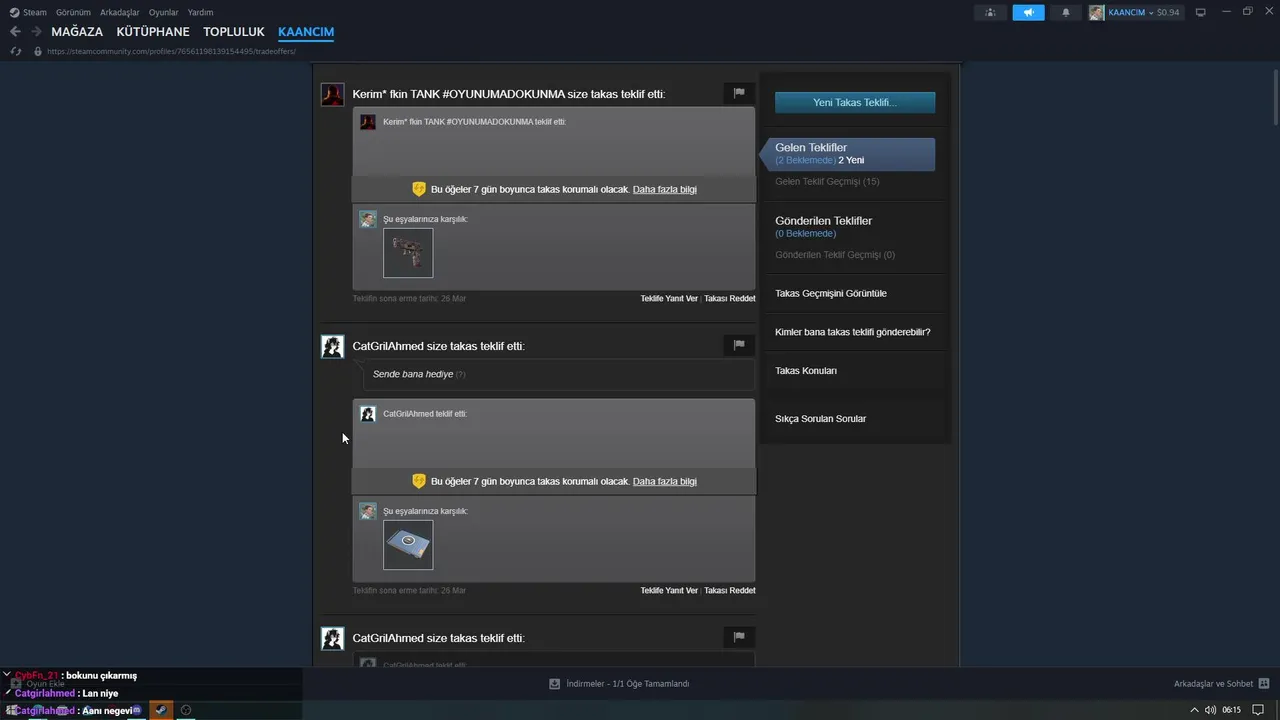Screen dimensions: 1280x720
Task: Click the blue case item thumbnail
Action: (408, 545)
